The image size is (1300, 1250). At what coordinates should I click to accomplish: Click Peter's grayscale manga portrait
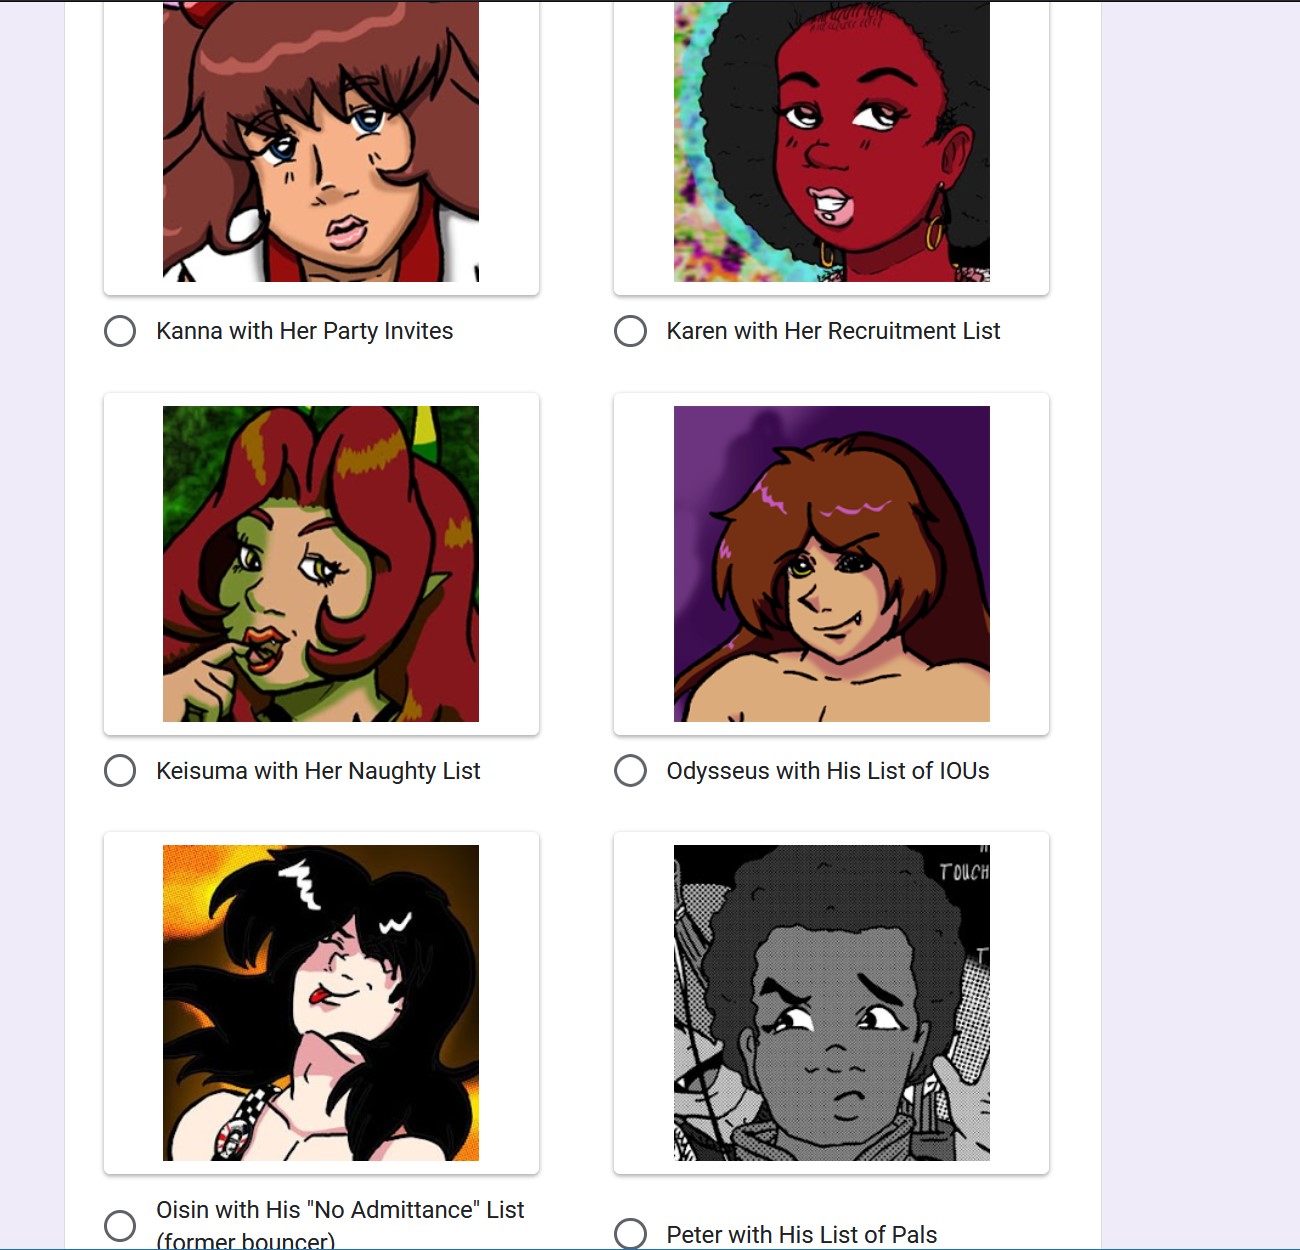(832, 1003)
